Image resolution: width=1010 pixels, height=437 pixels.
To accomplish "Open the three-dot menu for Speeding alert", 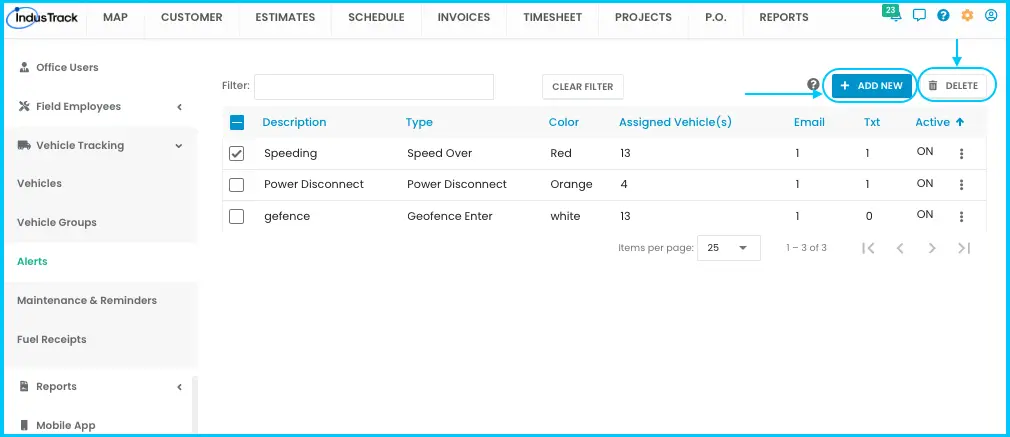I will point(961,153).
